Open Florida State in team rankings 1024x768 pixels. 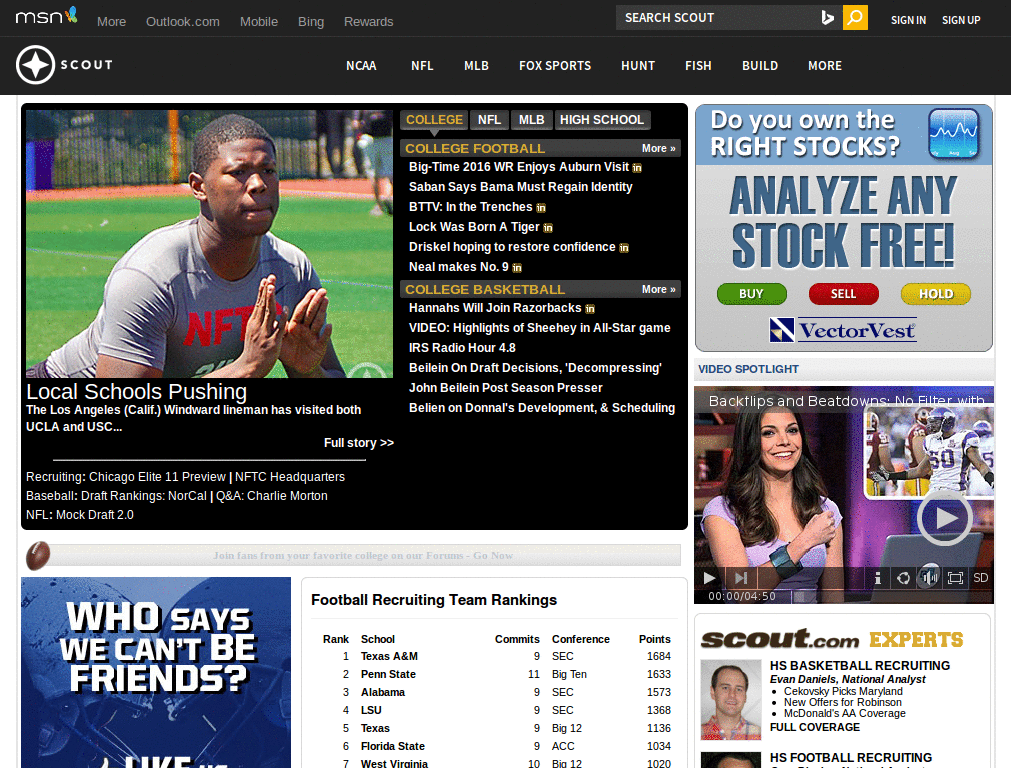[392, 746]
